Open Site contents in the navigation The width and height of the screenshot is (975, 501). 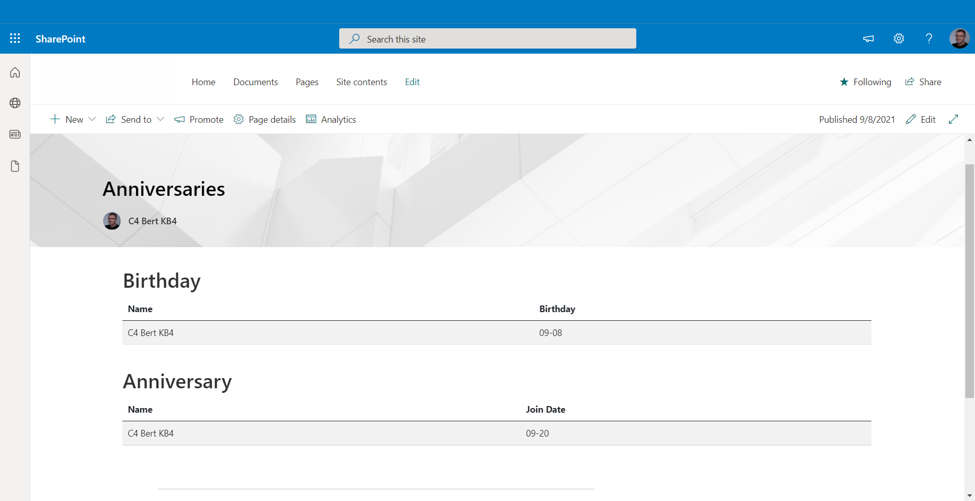[361, 82]
